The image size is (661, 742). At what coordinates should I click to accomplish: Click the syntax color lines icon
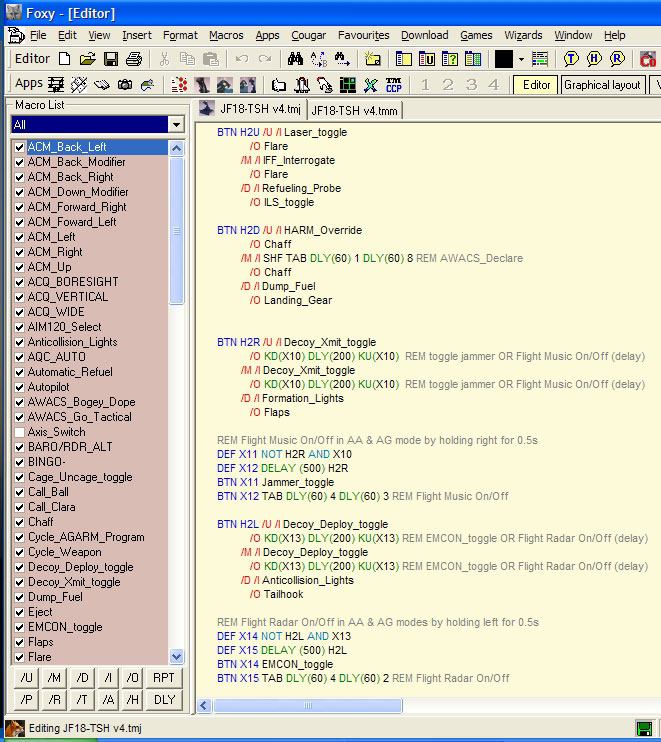[540, 59]
